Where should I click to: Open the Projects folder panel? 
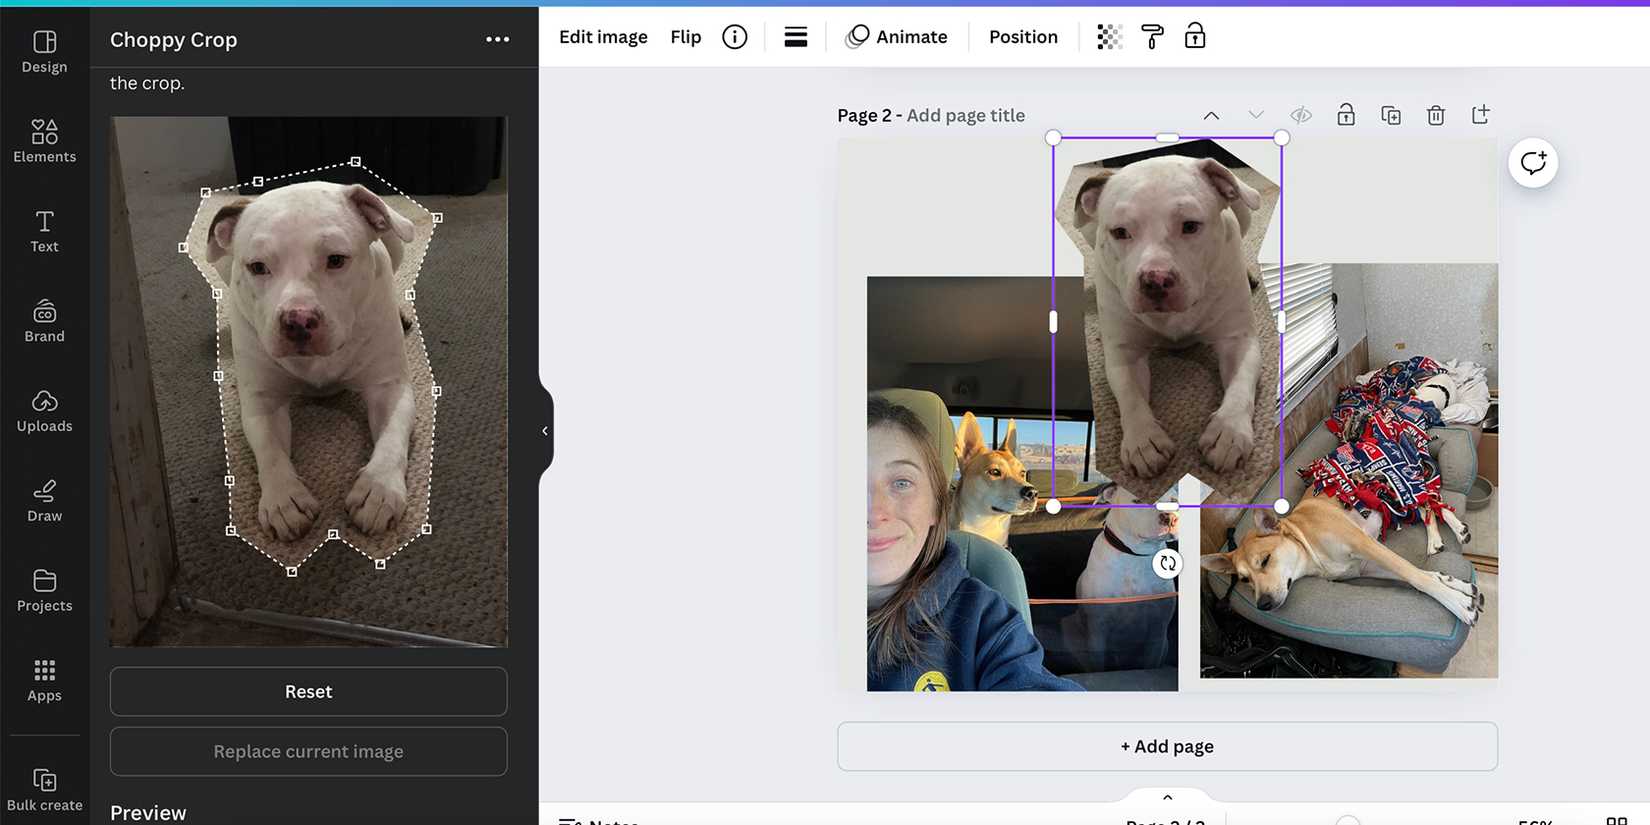[x=44, y=591]
